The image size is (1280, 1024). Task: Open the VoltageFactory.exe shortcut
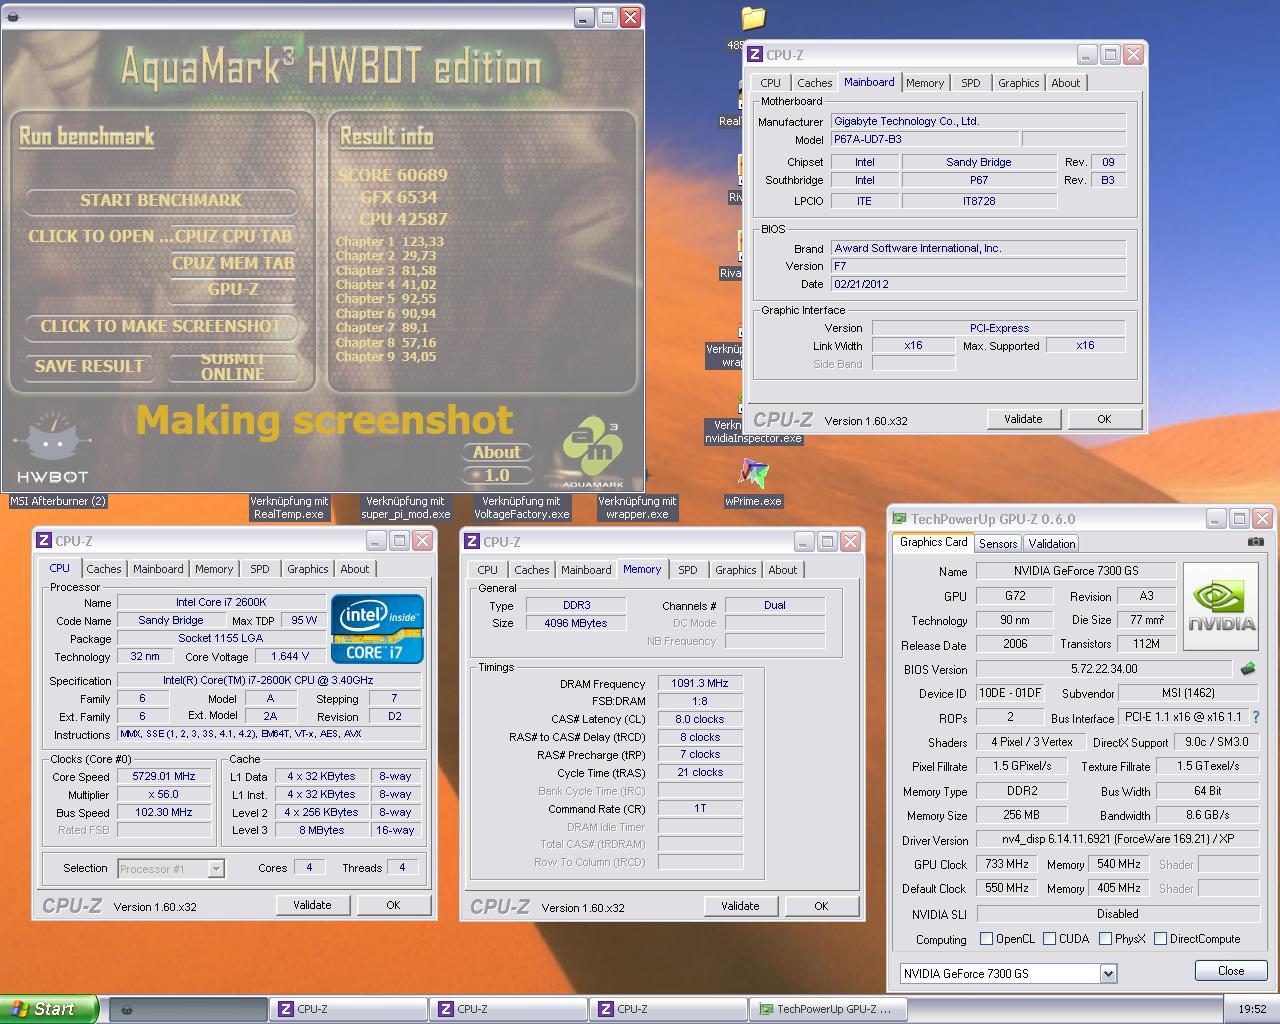pyautogui.click(x=521, y=508)
